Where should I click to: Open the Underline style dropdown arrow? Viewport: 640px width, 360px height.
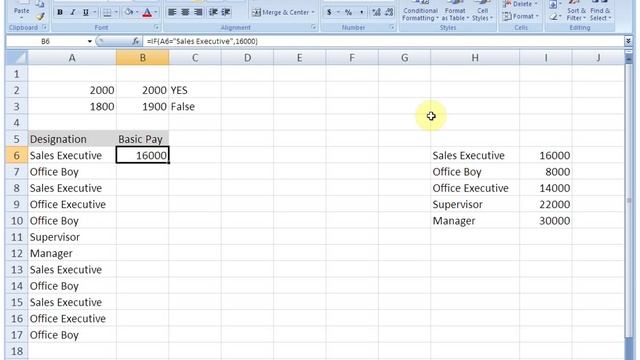[x=94, y=13]
